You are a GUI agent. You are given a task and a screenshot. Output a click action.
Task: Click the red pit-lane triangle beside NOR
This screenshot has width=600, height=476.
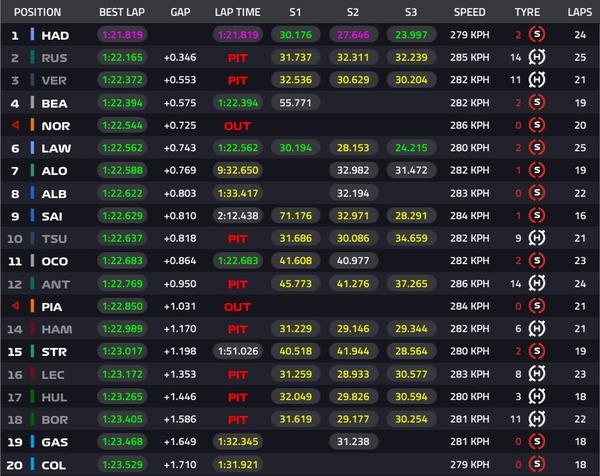(15, 126)
